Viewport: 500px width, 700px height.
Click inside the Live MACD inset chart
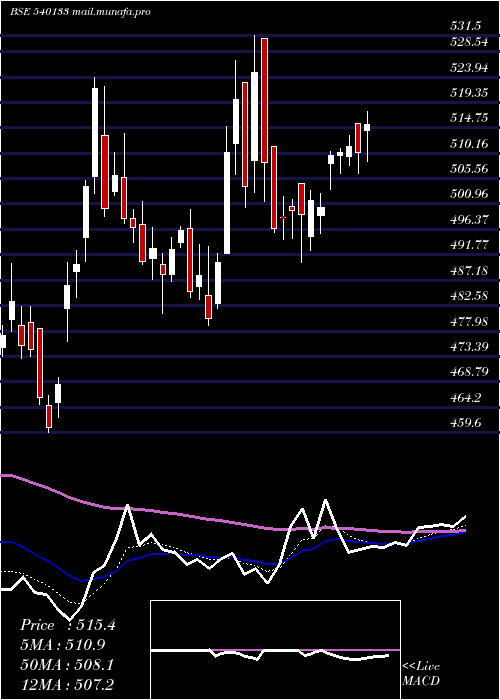pos(275,650)
